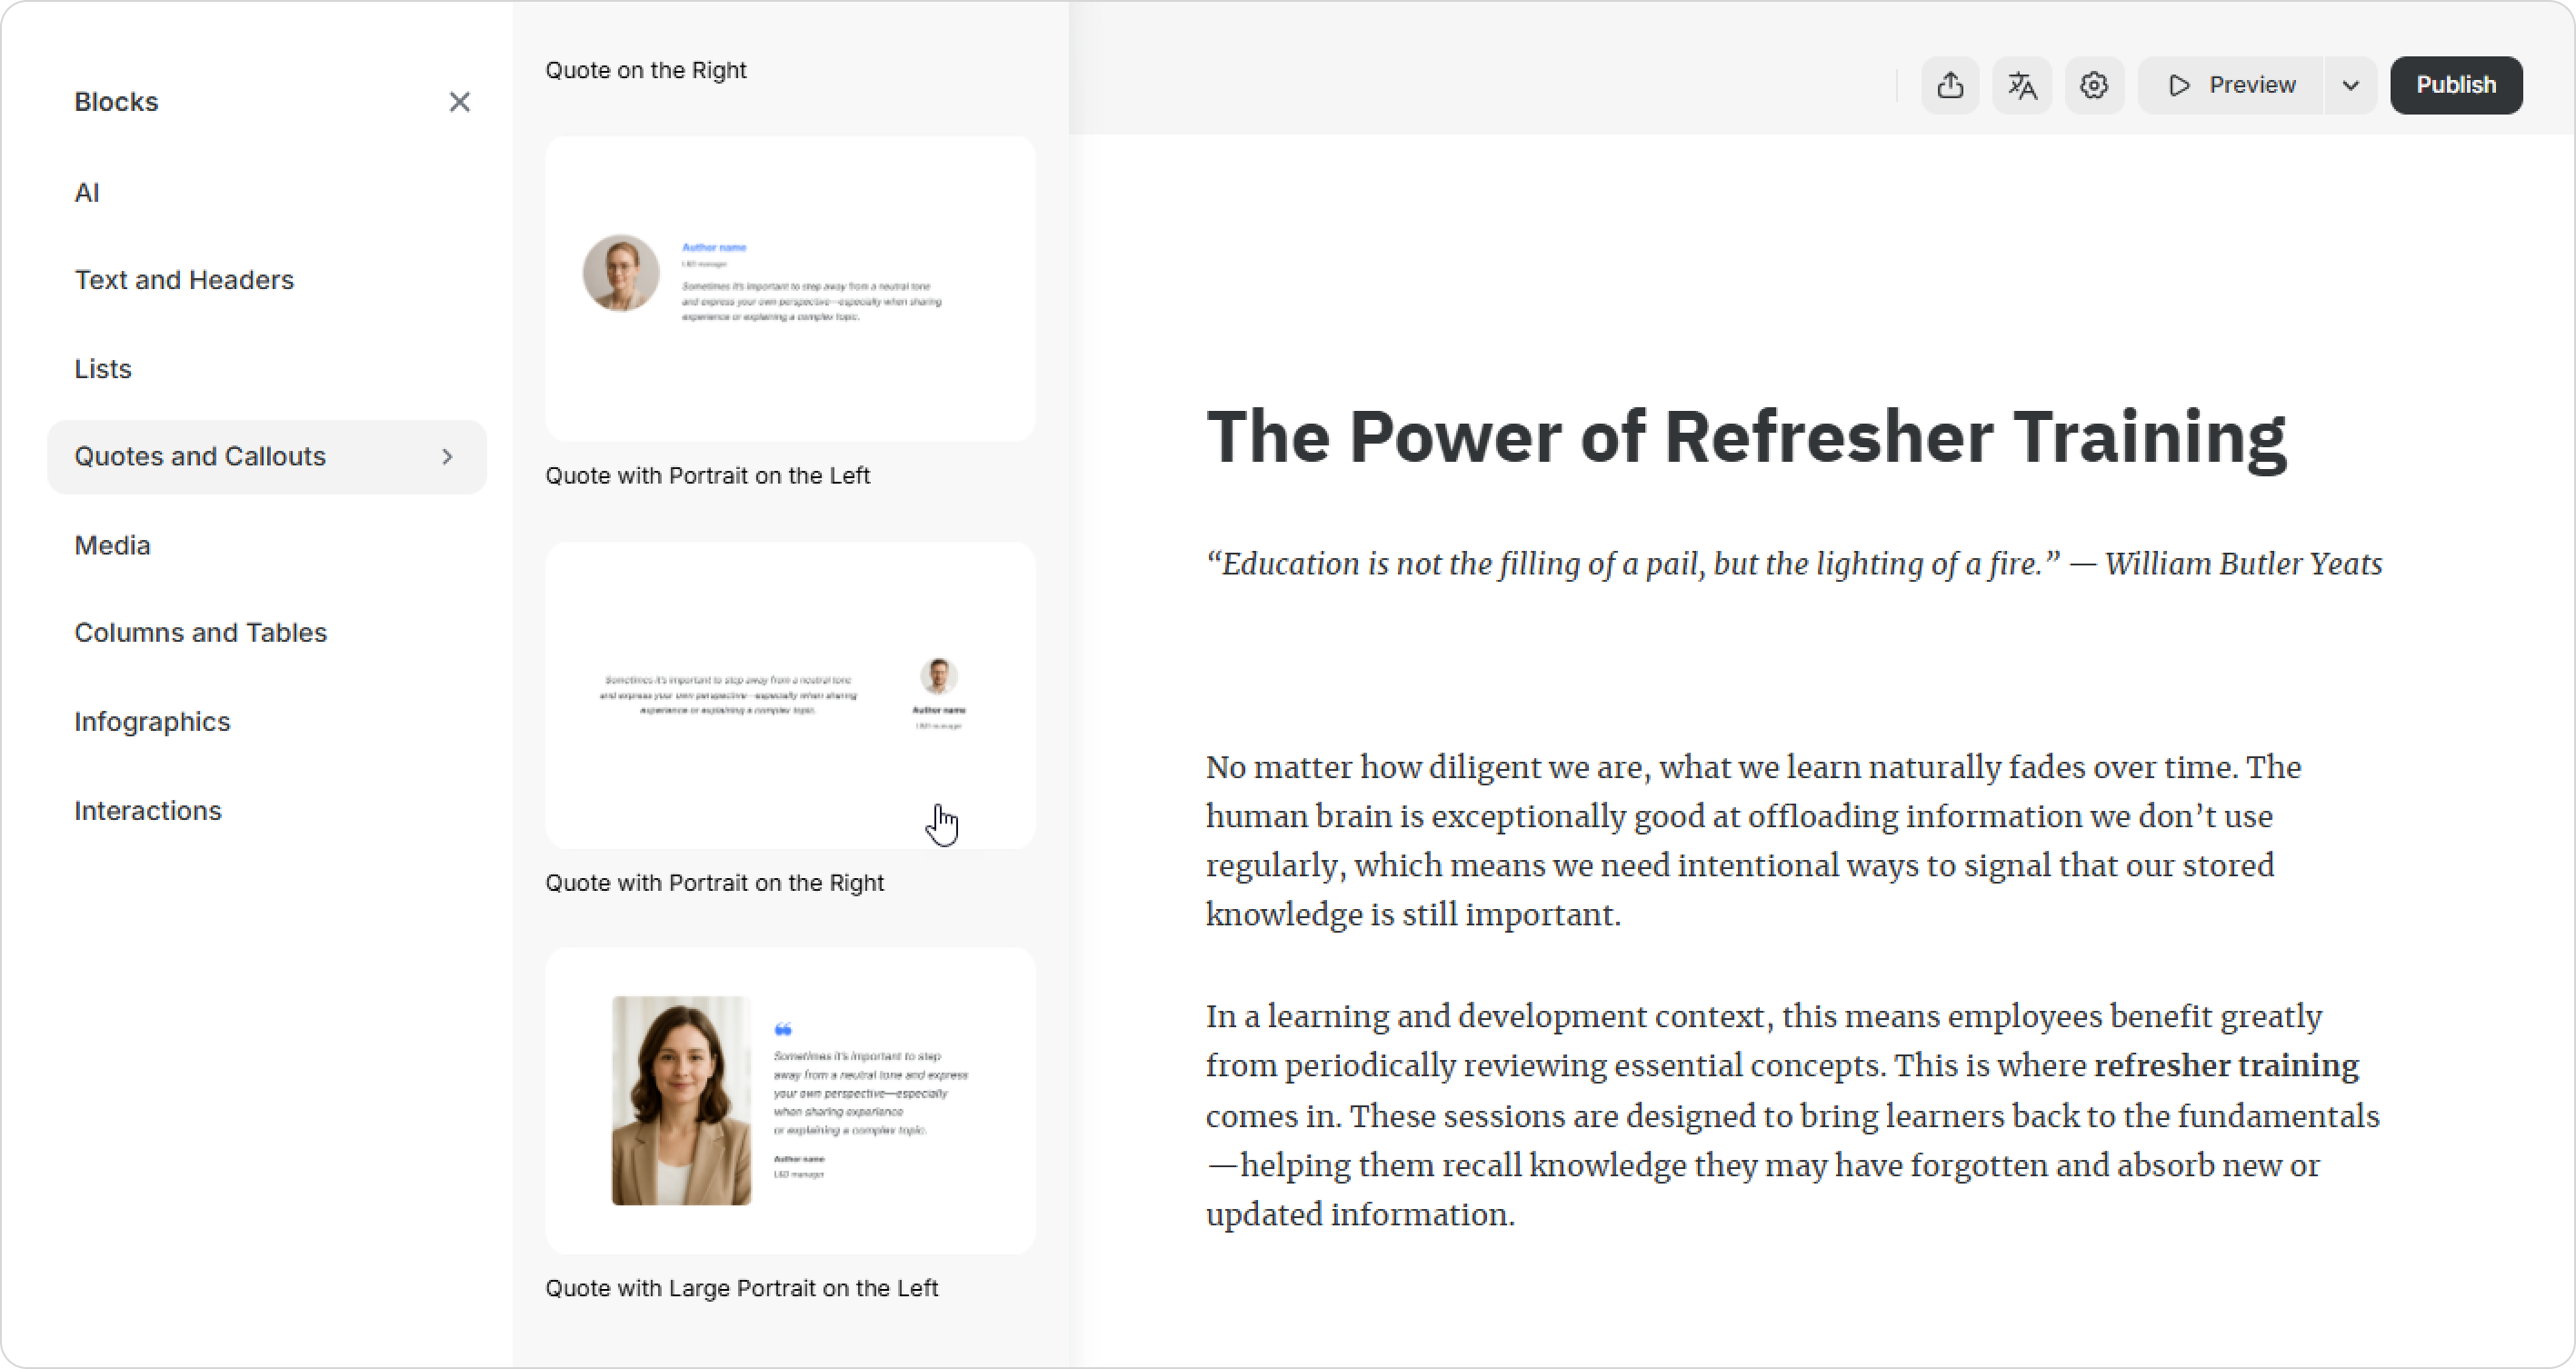
Task: Open the Interactions category
Action: click(148, 811)
